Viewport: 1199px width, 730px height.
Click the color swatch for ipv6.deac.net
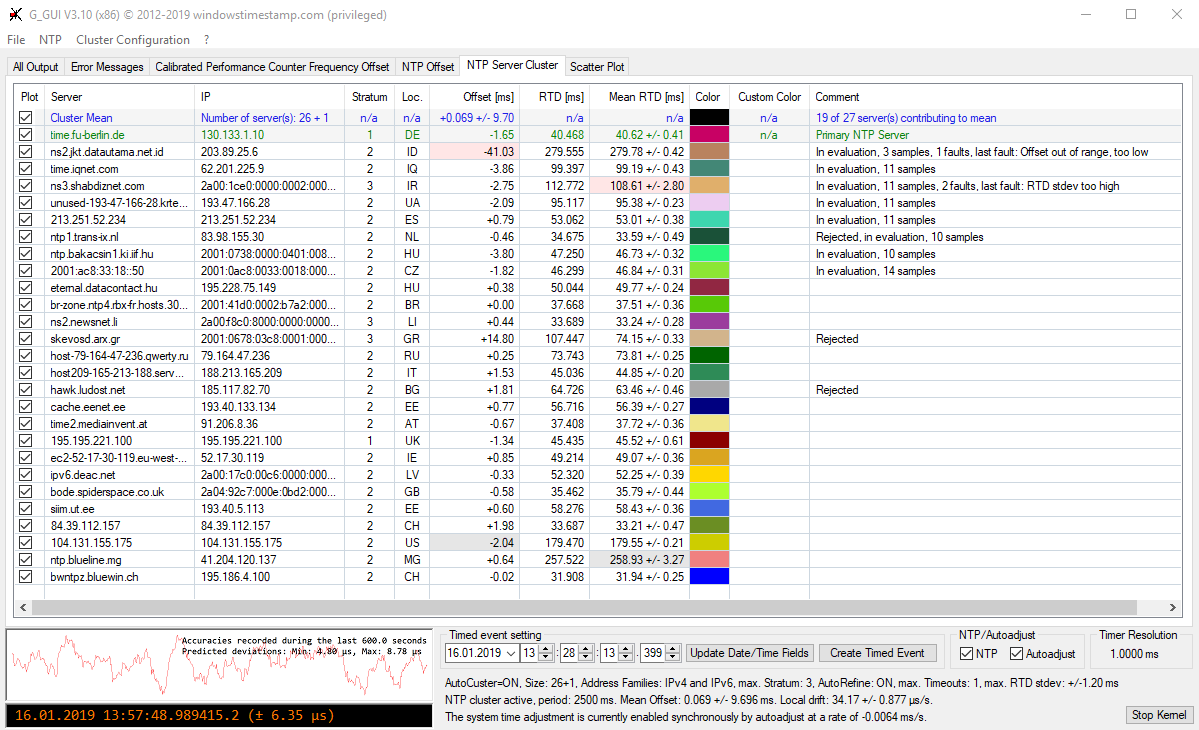coord(709,475)
